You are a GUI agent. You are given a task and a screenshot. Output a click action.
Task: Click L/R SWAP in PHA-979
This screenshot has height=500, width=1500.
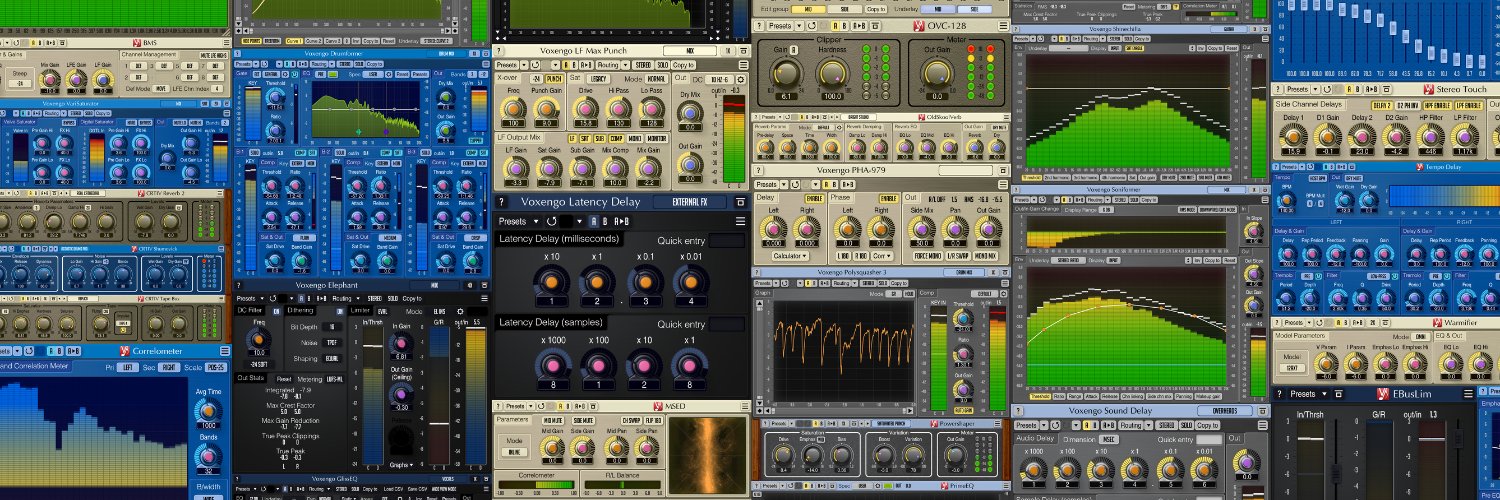pos(958,256)
